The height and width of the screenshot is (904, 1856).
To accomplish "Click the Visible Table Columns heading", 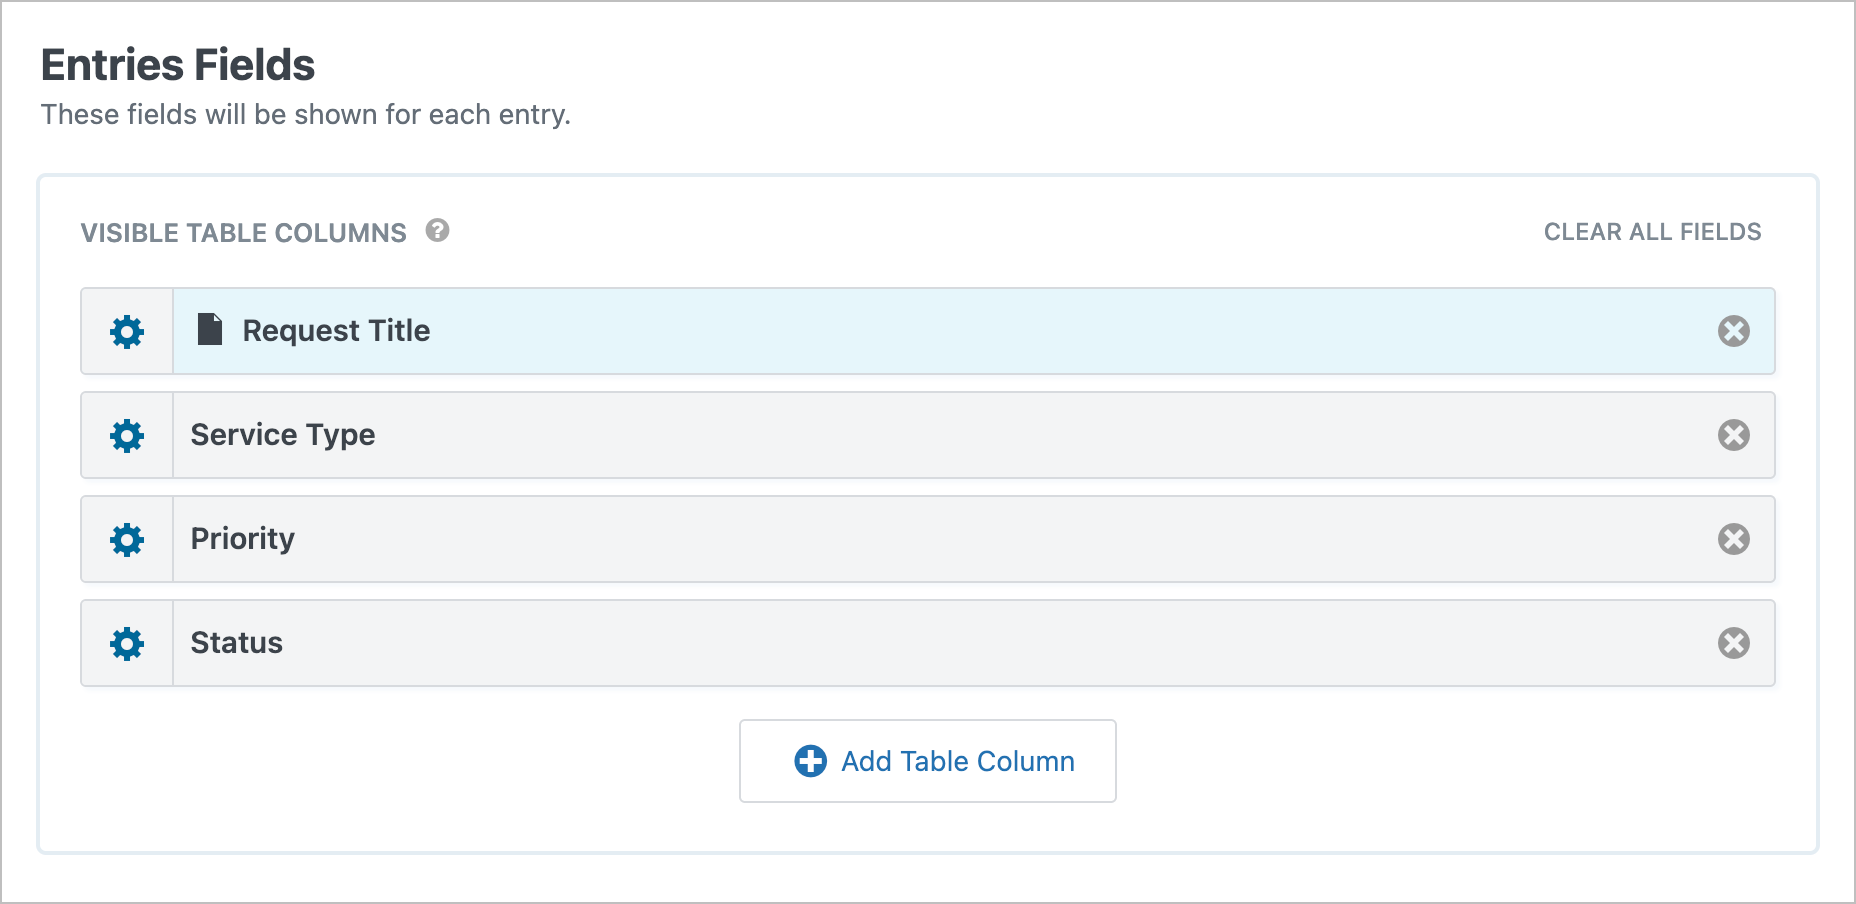I will (x=244, y=232).
